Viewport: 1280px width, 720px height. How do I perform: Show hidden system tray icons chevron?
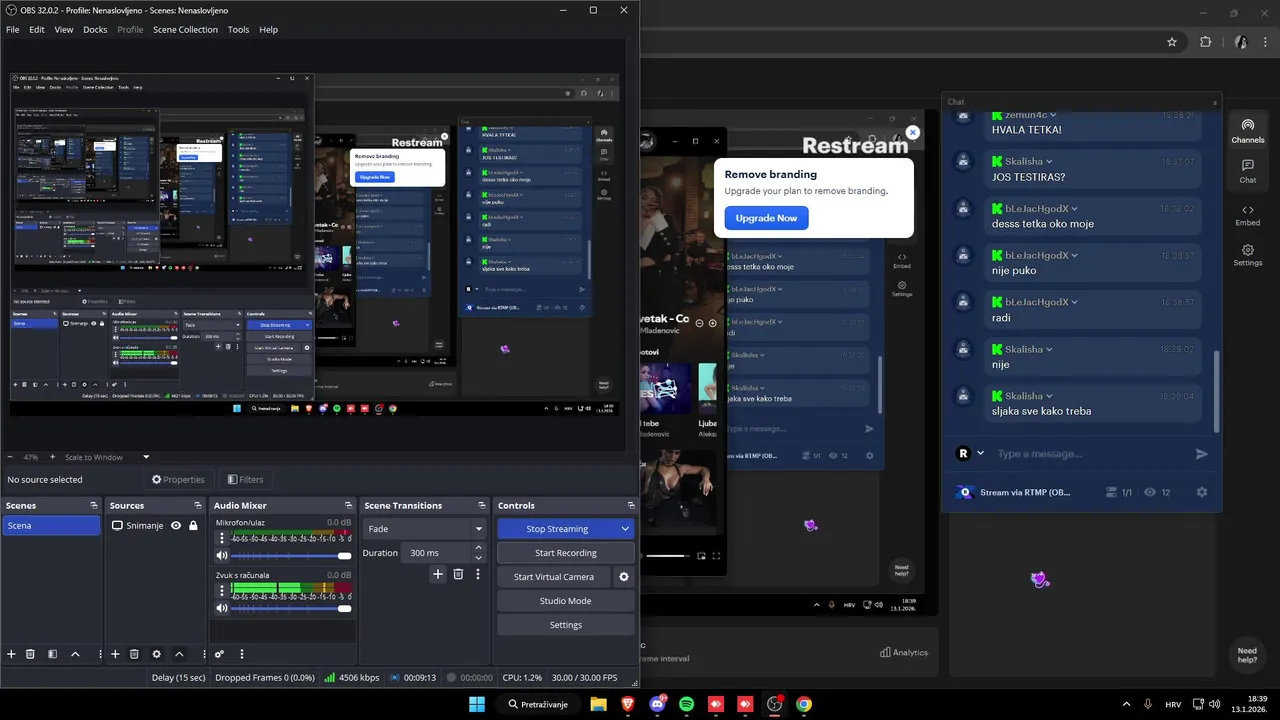(1126, 704)
